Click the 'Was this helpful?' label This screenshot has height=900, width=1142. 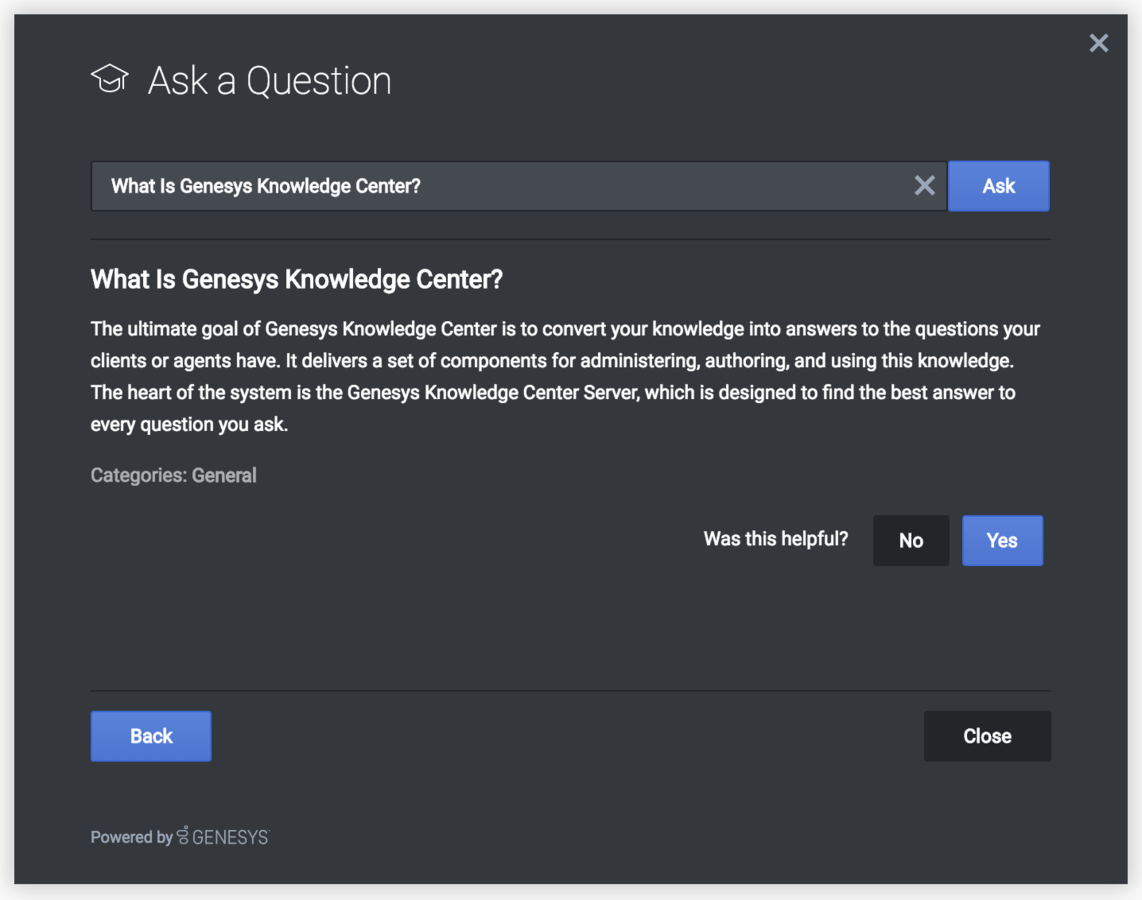[x=776, y=539]
